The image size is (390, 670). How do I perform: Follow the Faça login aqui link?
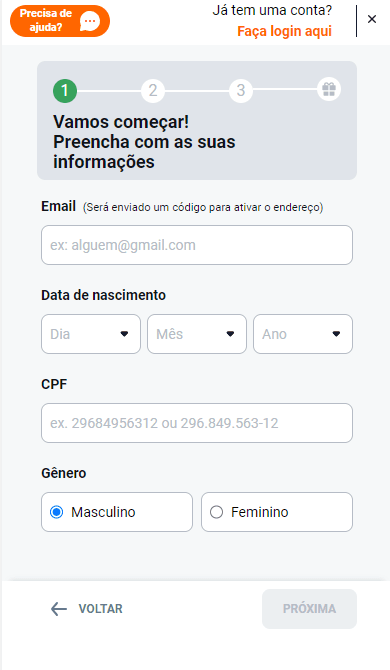[284, 31]
